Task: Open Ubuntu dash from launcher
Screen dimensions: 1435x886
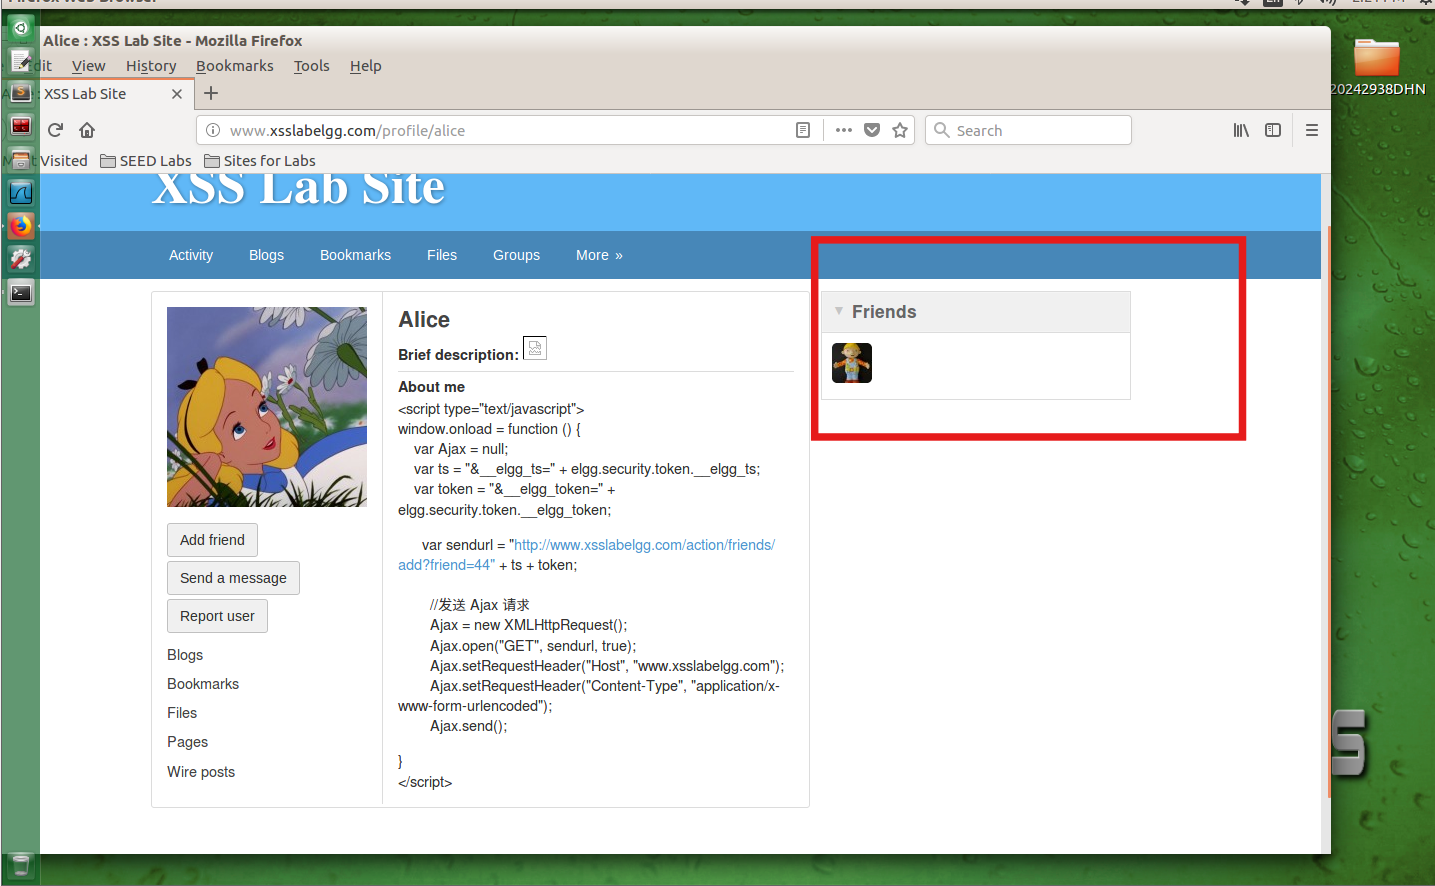Action: click(x=21, y=28)
